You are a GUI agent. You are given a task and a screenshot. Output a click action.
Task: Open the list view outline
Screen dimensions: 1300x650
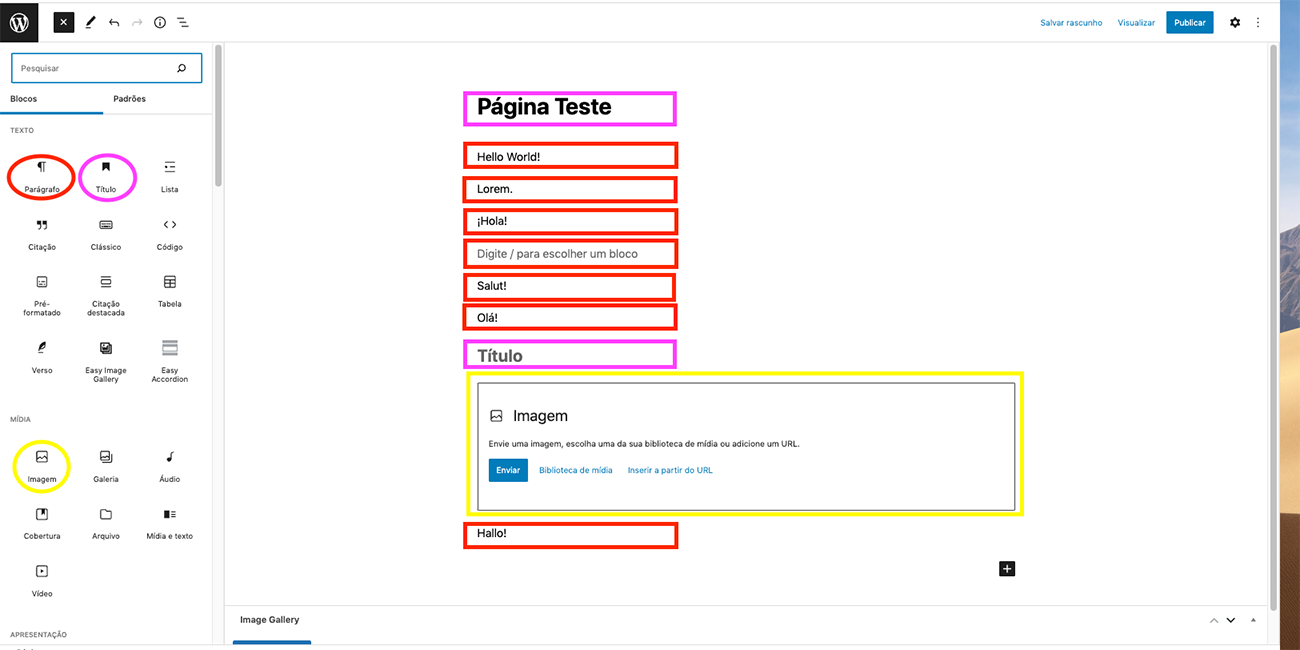[x=183, y=22]
